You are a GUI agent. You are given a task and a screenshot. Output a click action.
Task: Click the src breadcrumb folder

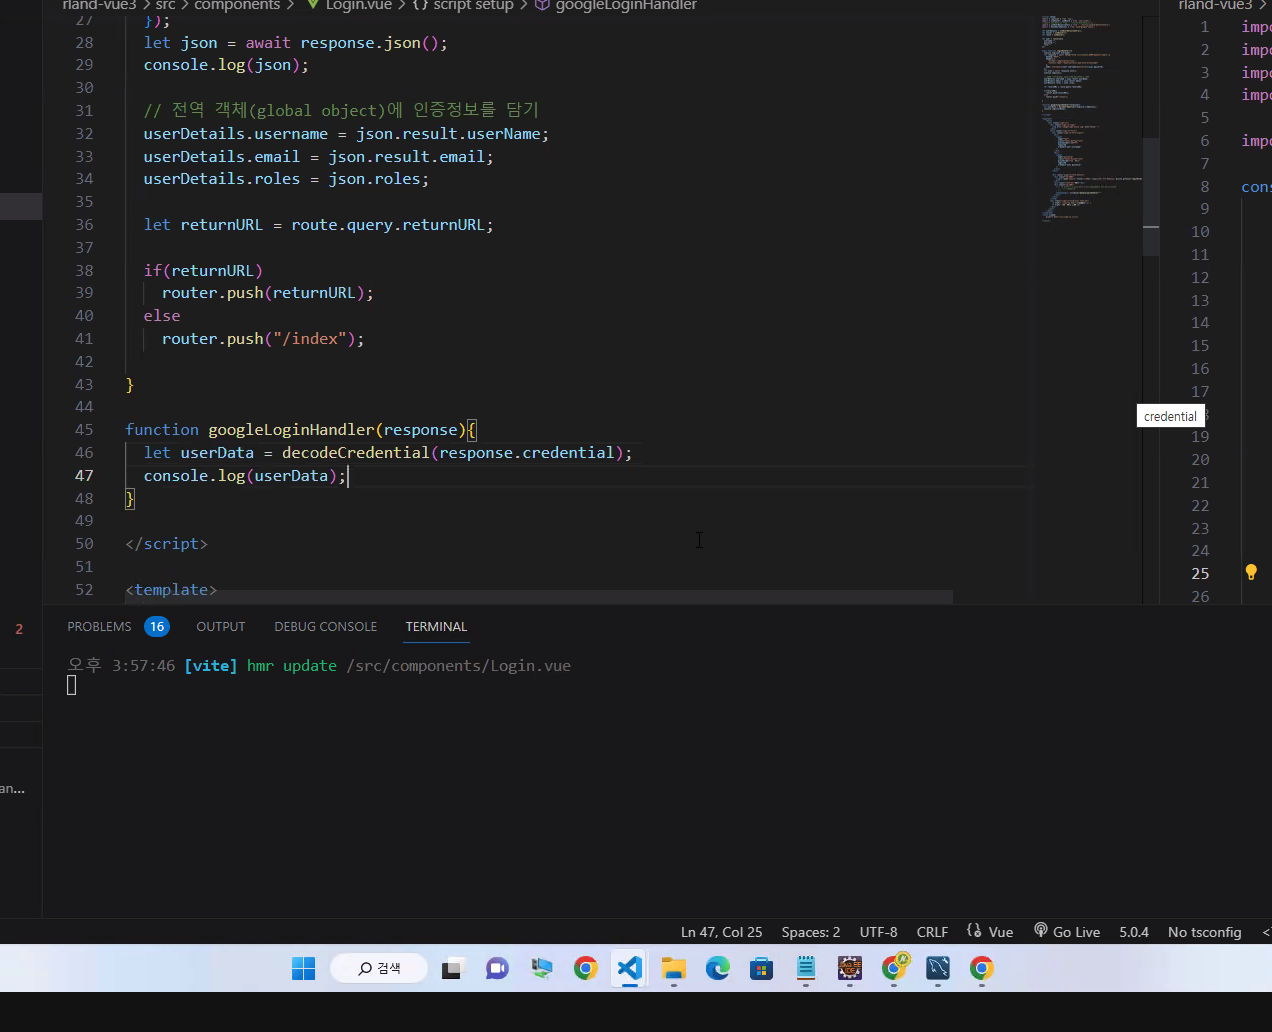(x=165, y=5)
